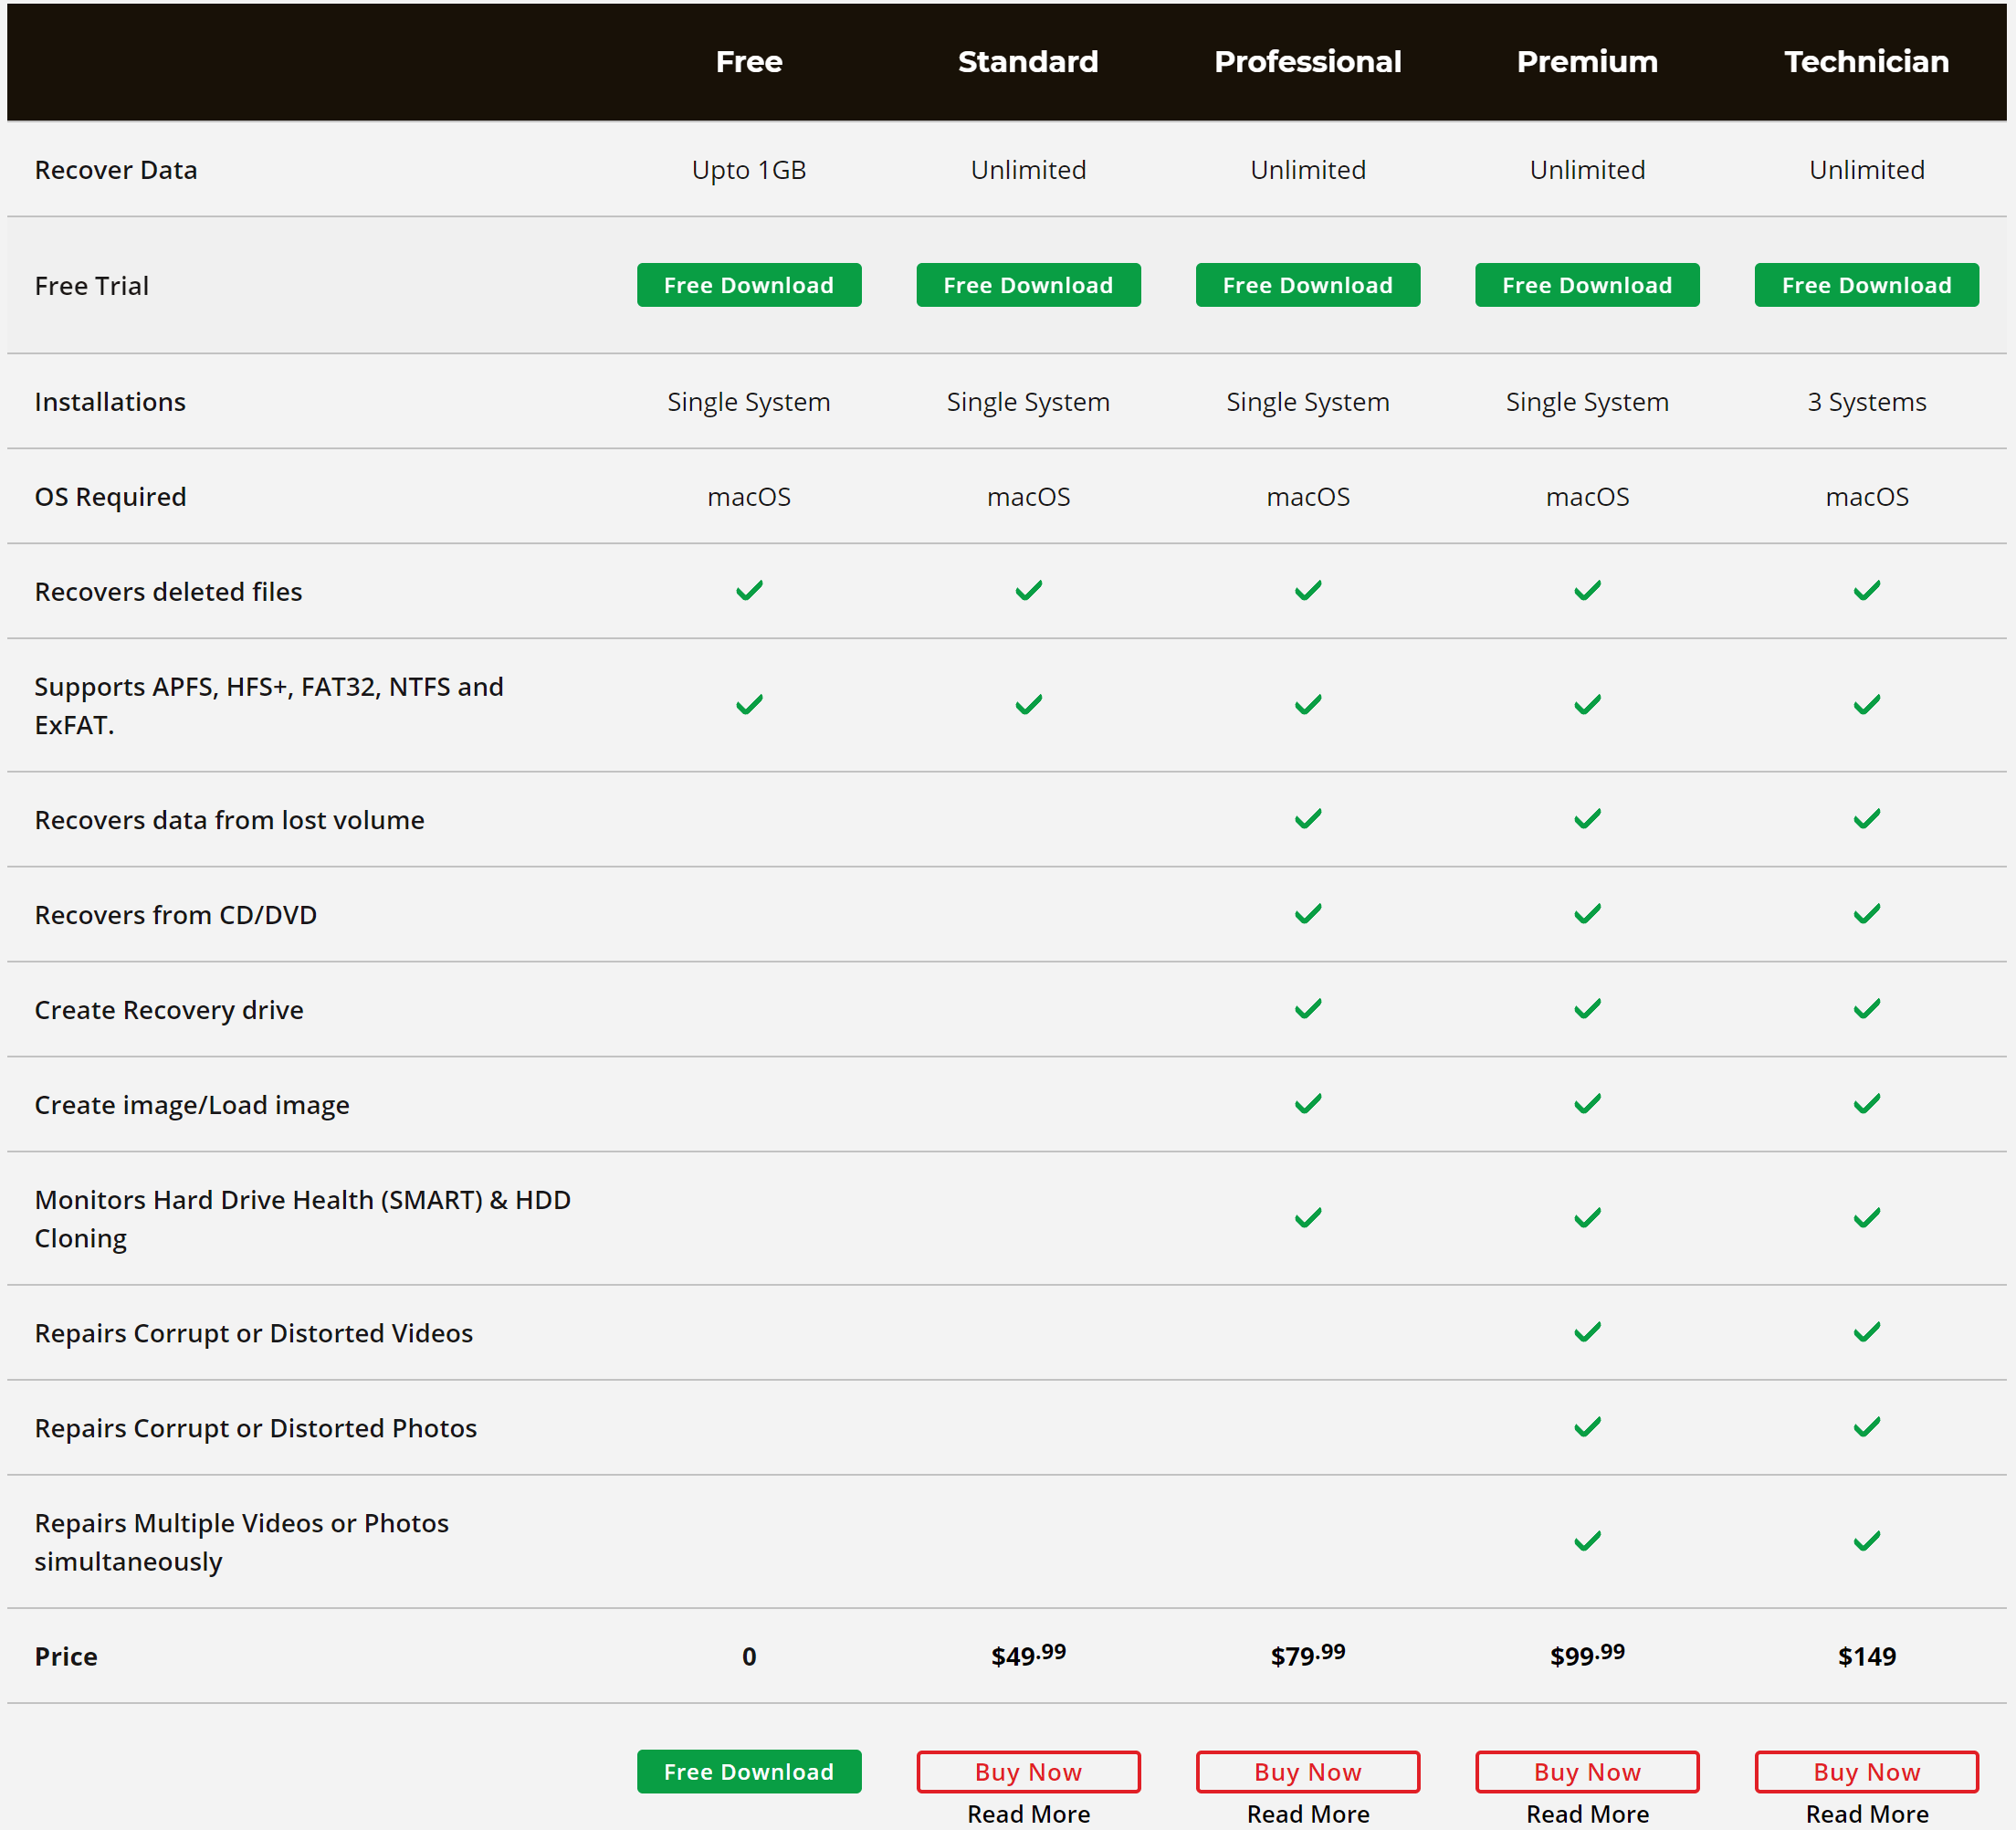Click Buy Now for the Standard plan
The height and width of the screenshot is (1830, 2016).
[1028, 1771]
